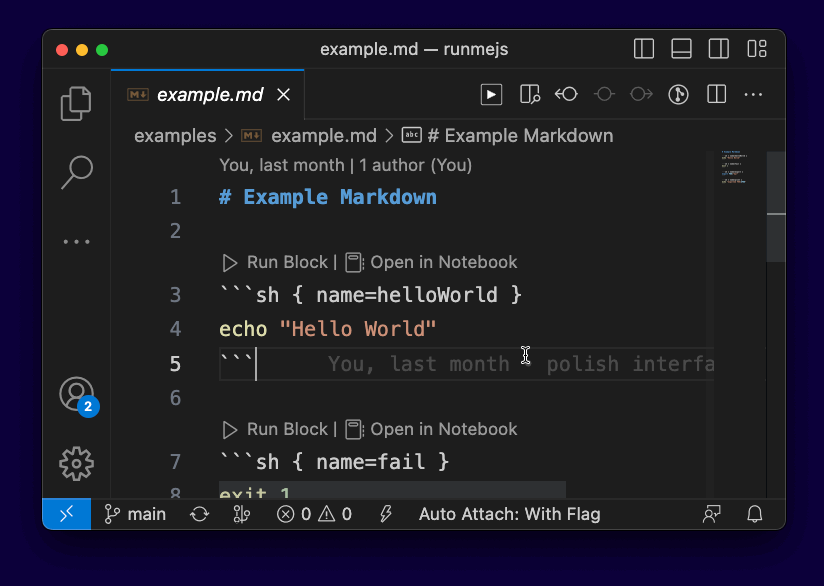Viewport: 824px width, 586px height.
Task: Open the editor More Actions menu
Action: pos(753,95)
